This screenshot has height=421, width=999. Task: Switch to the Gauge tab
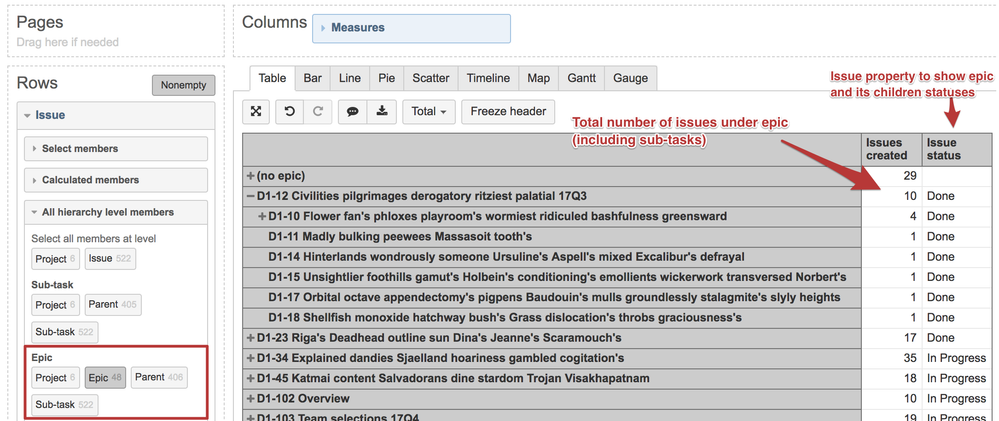coord(630,78)
